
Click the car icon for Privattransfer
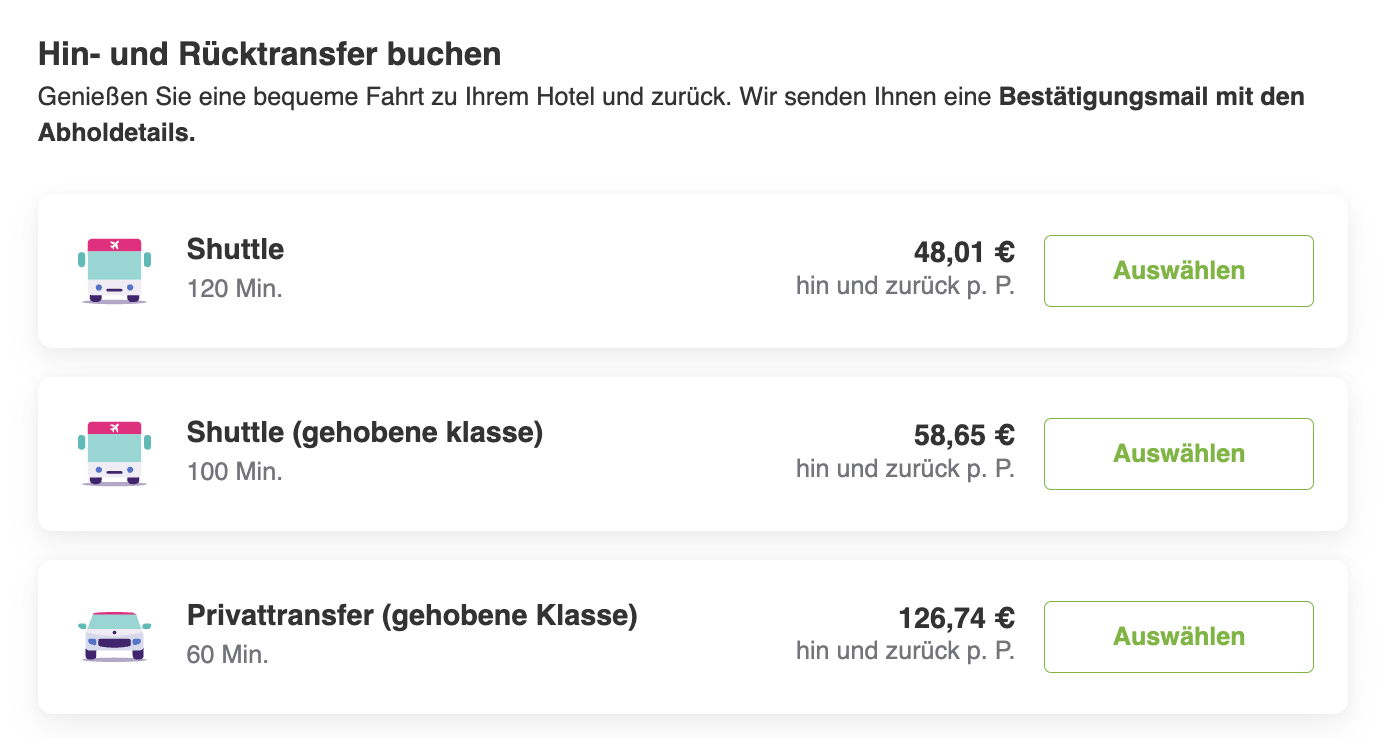click(x=114, y=635)
